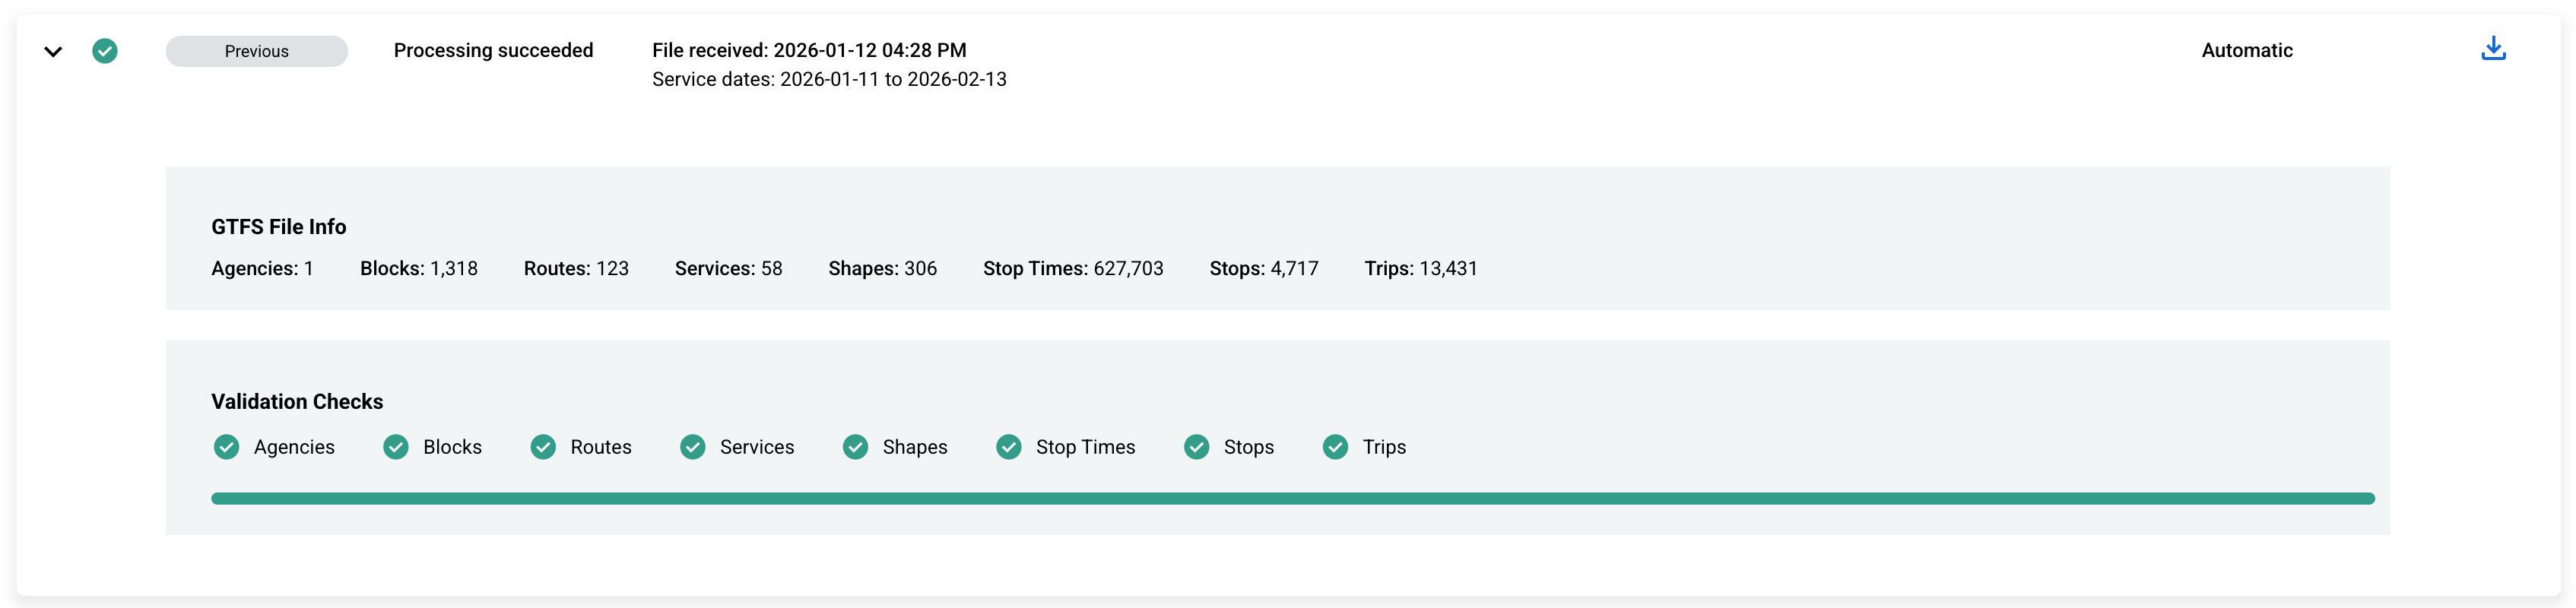Screen dimensions: 2576x608
Task: Select the Shapes validation check icon
Action: tap(855, 447)
